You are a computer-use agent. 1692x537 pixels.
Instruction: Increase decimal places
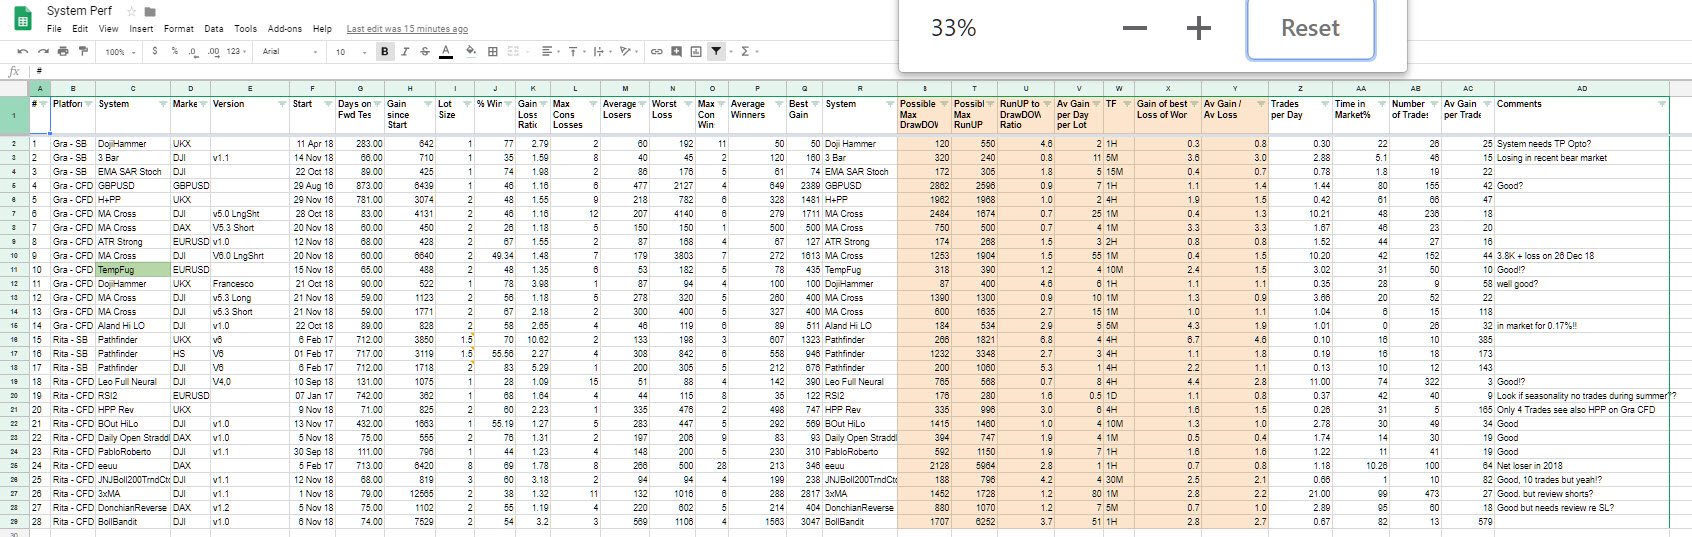(213, 51)
